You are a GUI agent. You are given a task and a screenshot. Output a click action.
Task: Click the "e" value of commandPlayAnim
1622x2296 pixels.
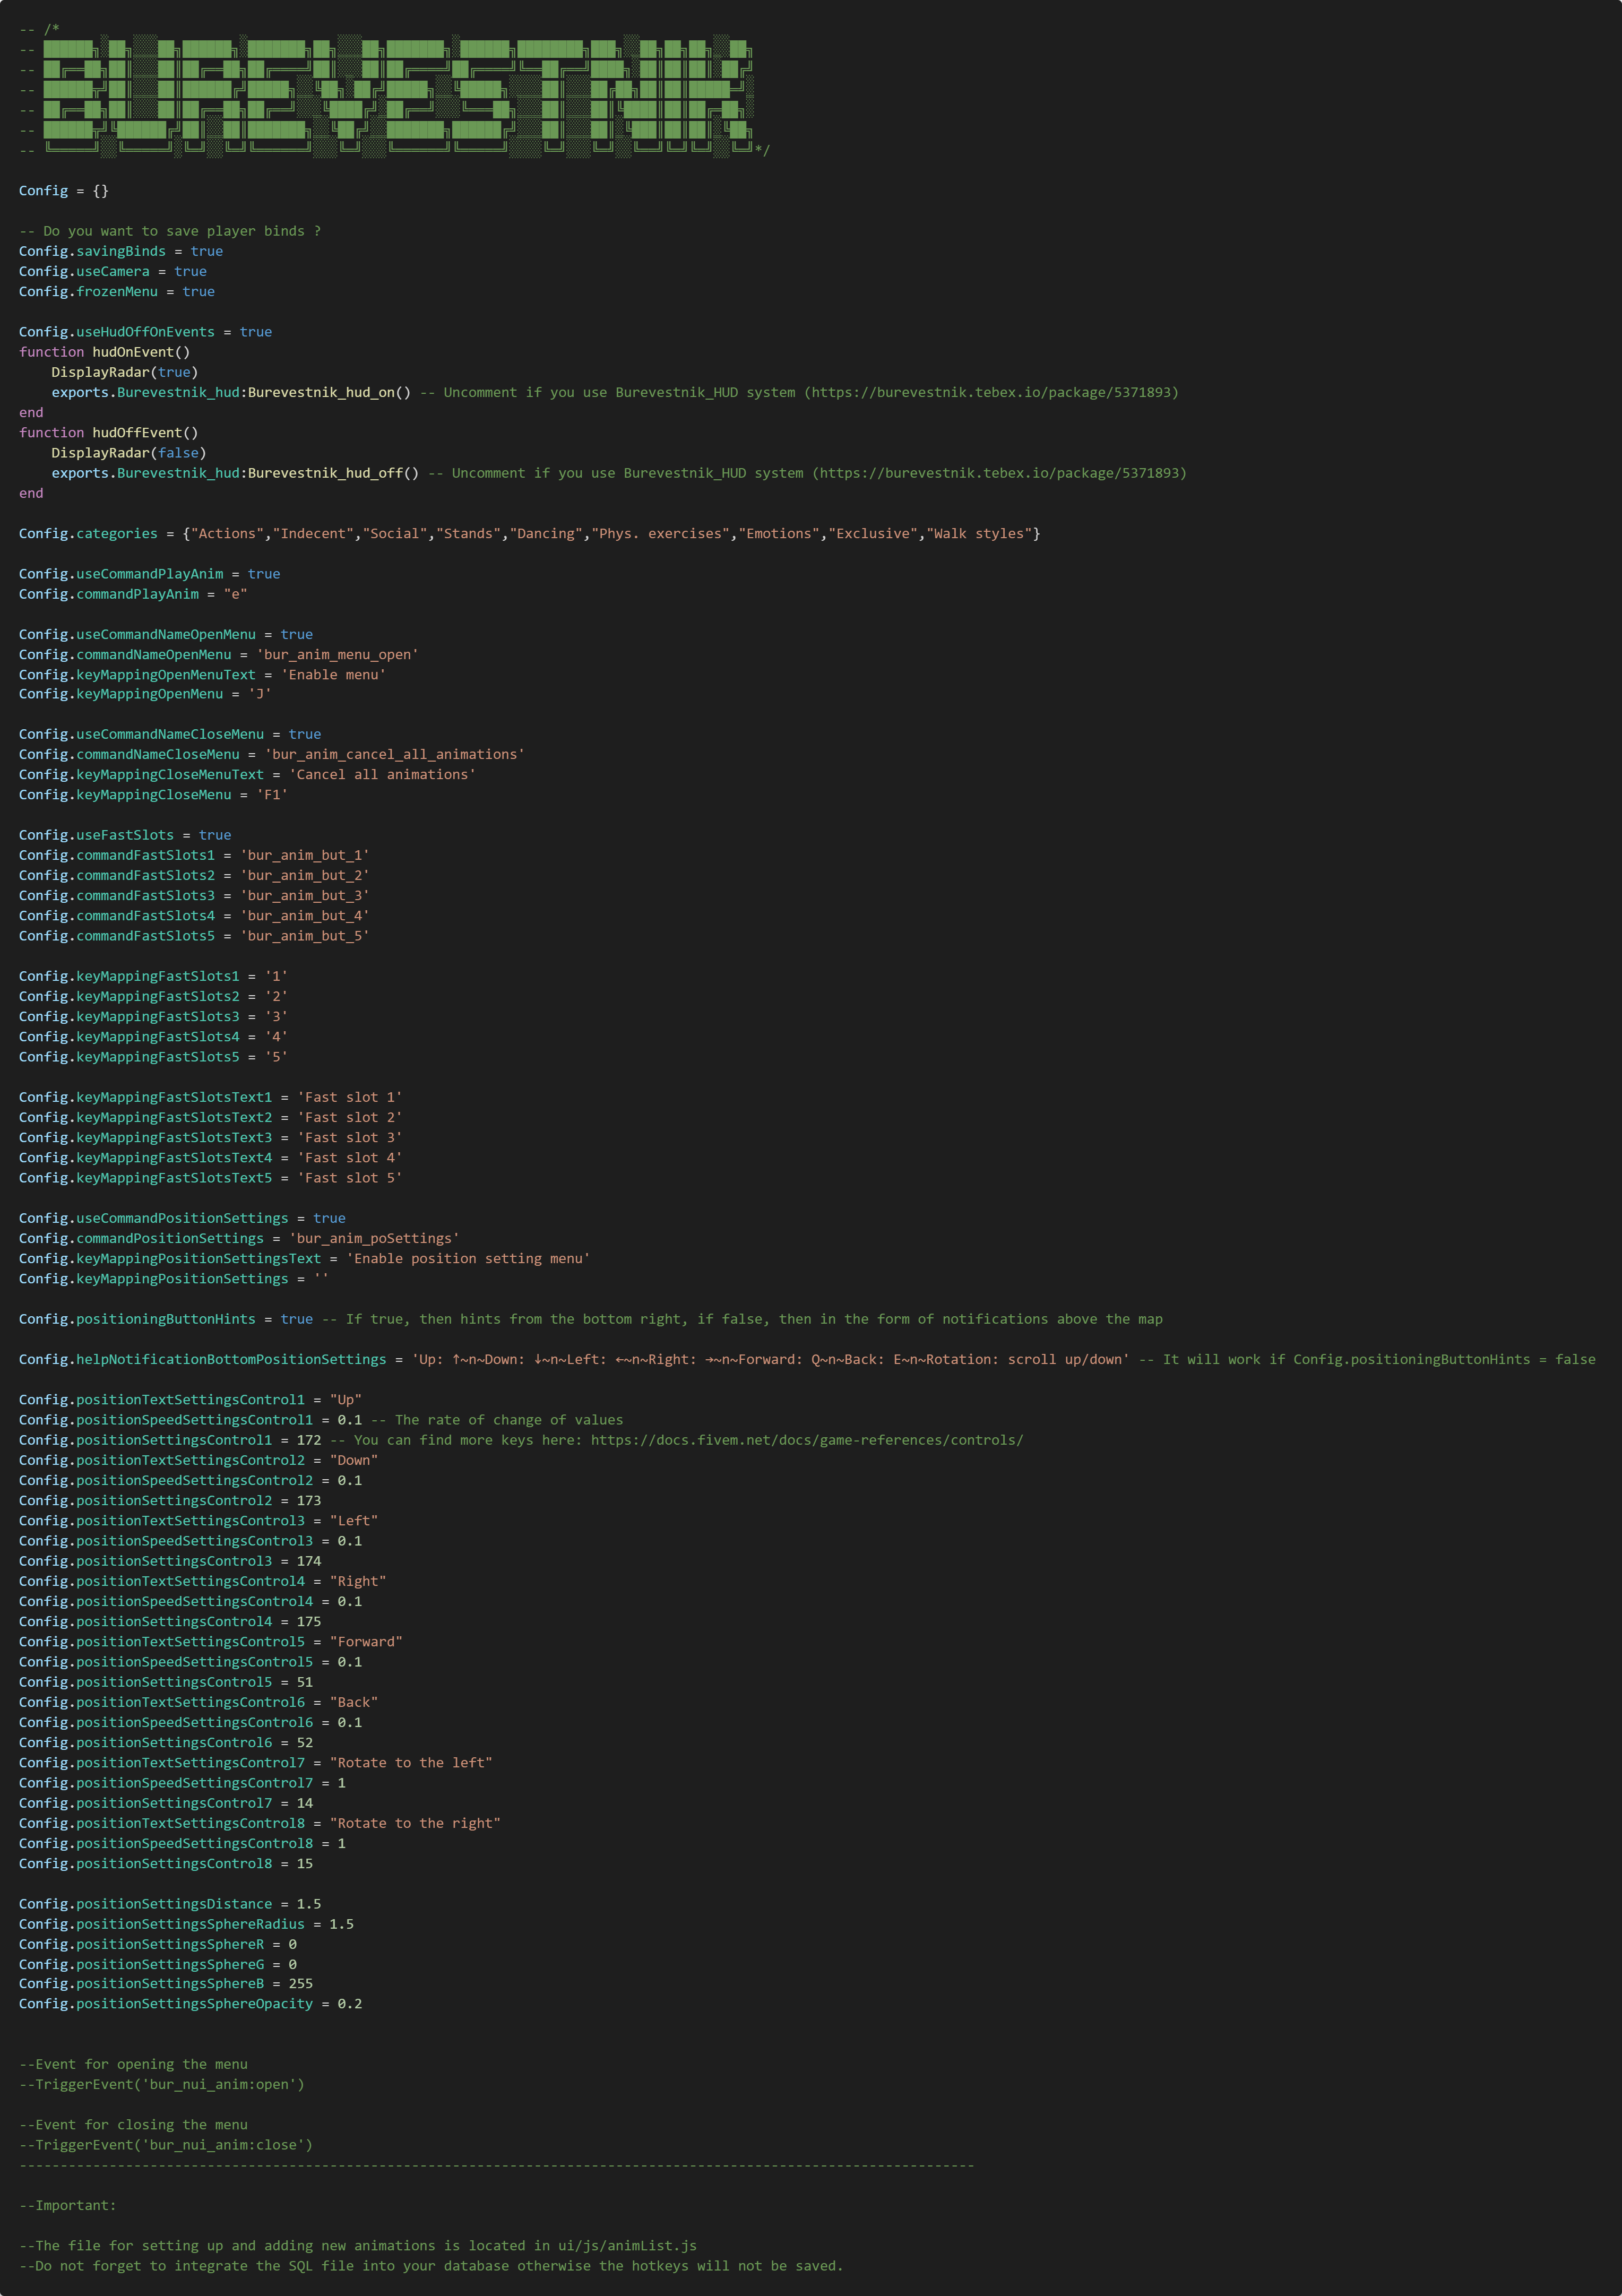coord(235,594)
